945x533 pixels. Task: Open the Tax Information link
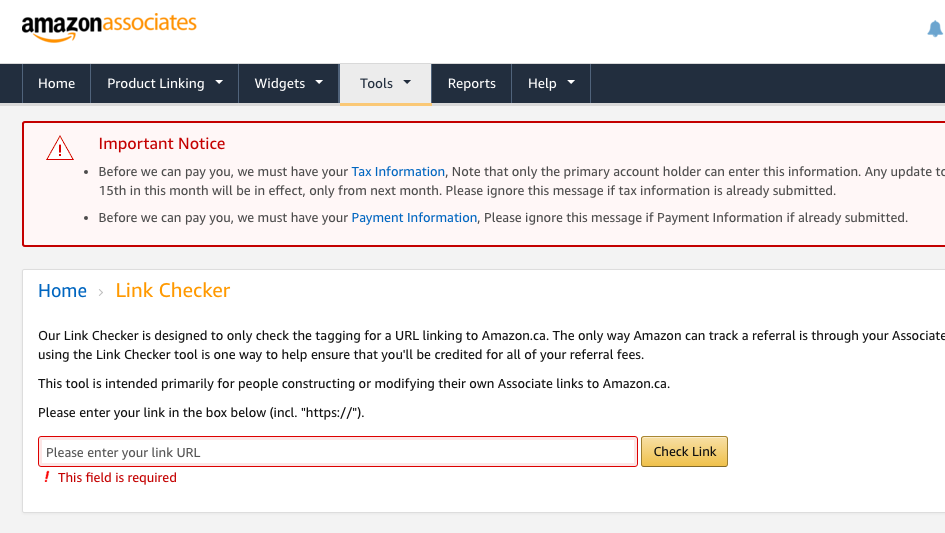[x=398, y=172]
